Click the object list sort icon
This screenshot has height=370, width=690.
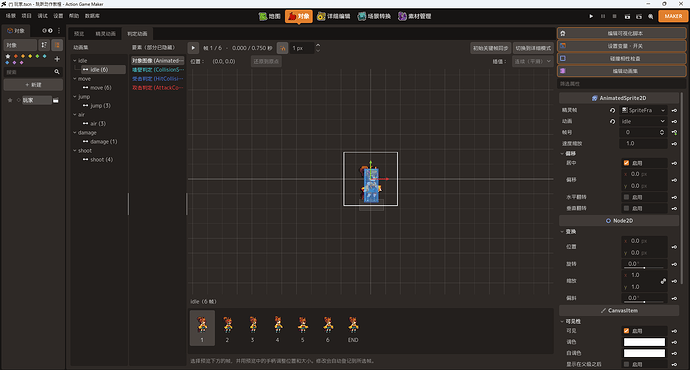coord(44,45)
